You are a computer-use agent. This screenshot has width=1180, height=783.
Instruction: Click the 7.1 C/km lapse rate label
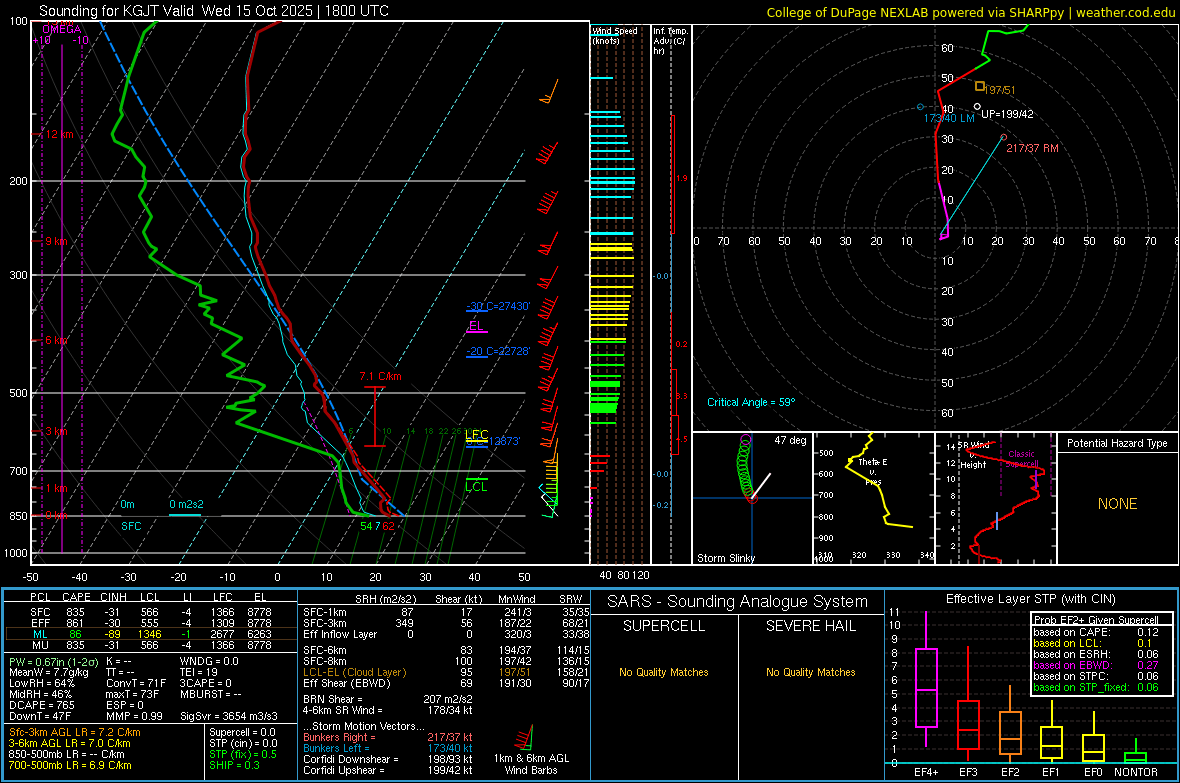tap(380, 376)
